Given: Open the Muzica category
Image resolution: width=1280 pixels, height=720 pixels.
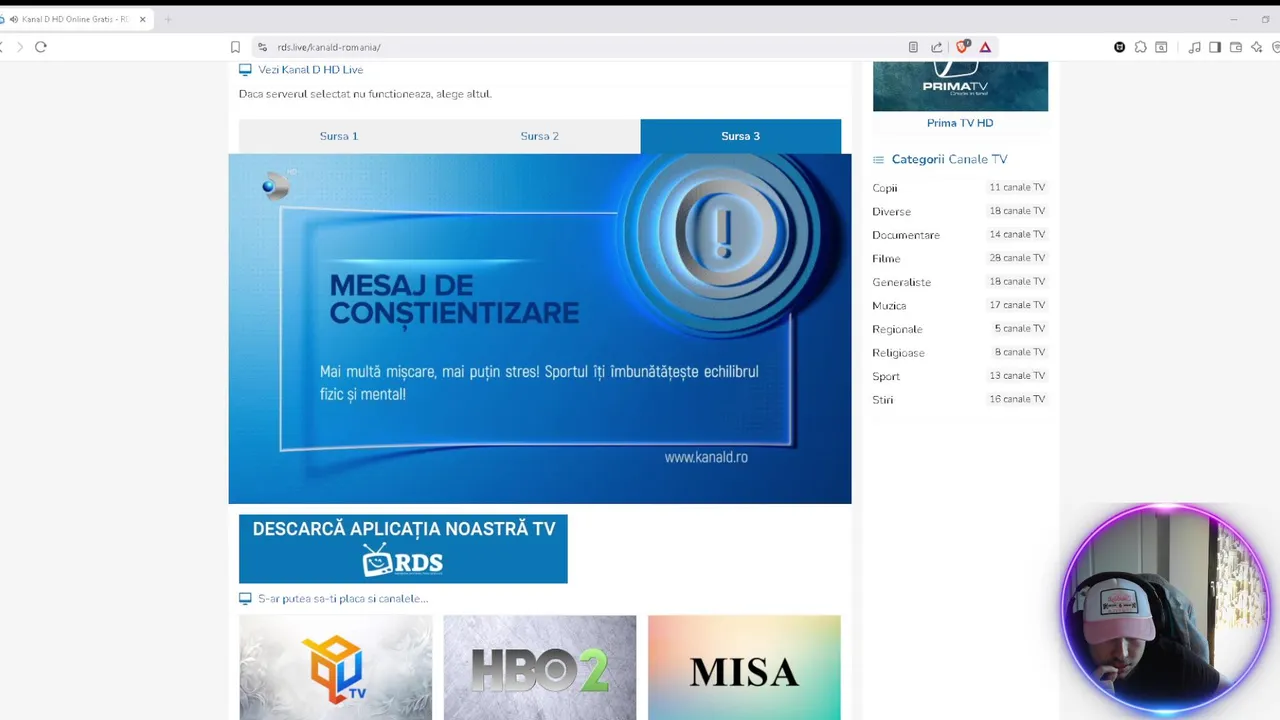Looking at the screenshot, I should click(889, 306).
